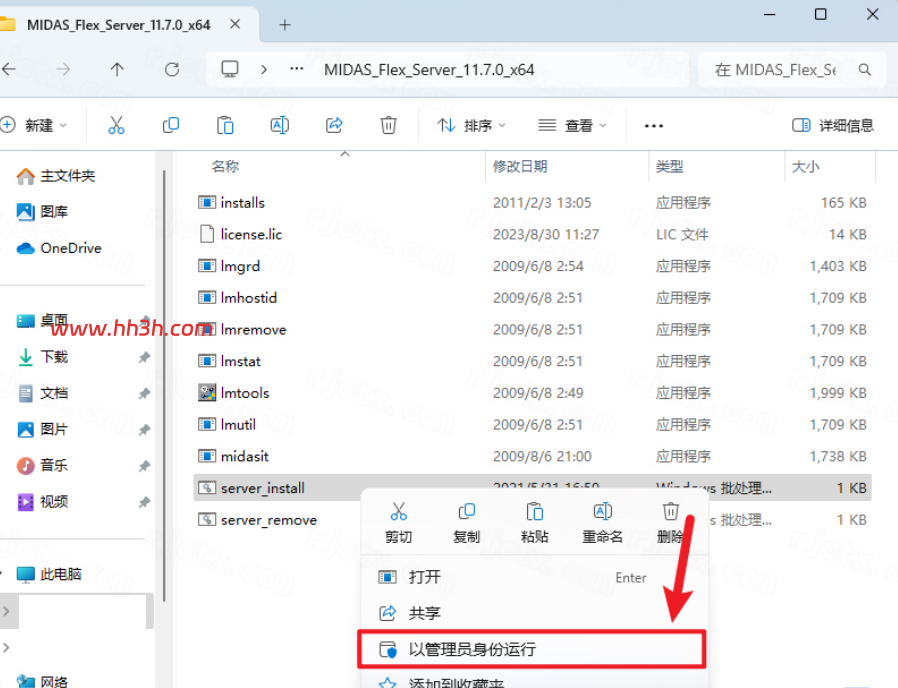
Task: Click the Refresh icon in navigation bar
Action: tap(172, 70)
